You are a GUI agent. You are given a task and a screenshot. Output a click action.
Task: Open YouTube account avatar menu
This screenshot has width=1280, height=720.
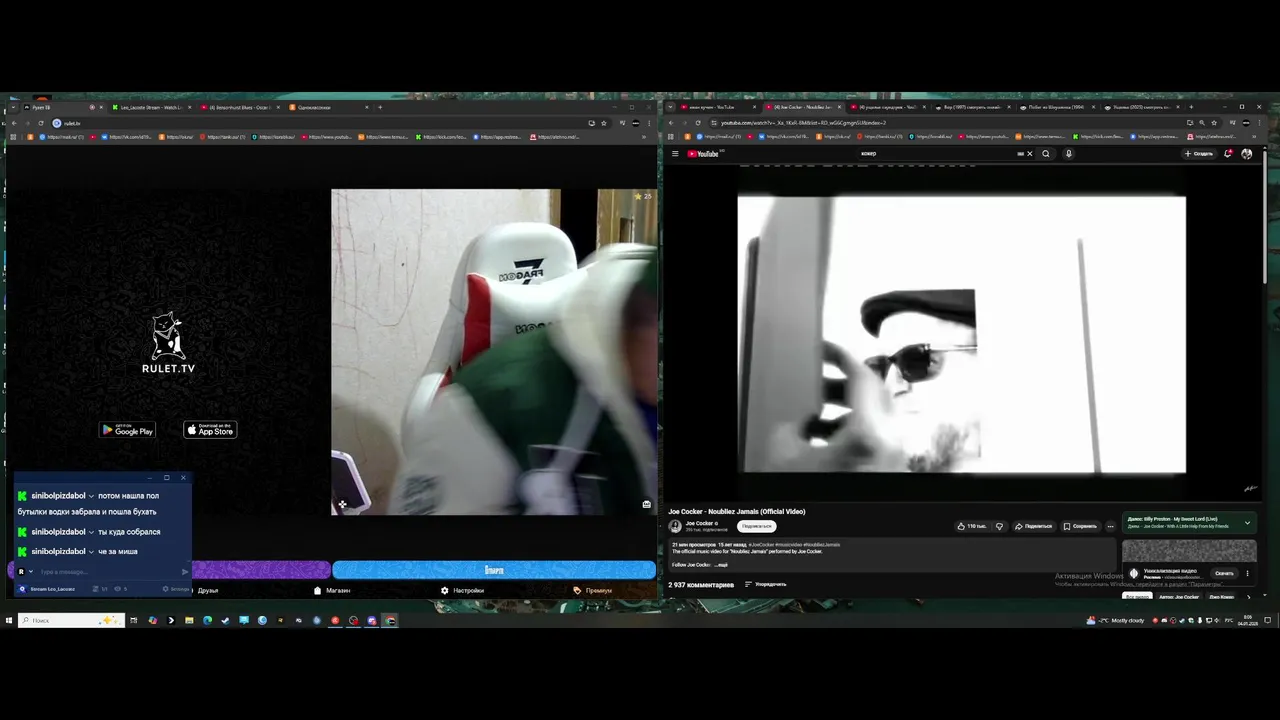tap(1246, 154)
